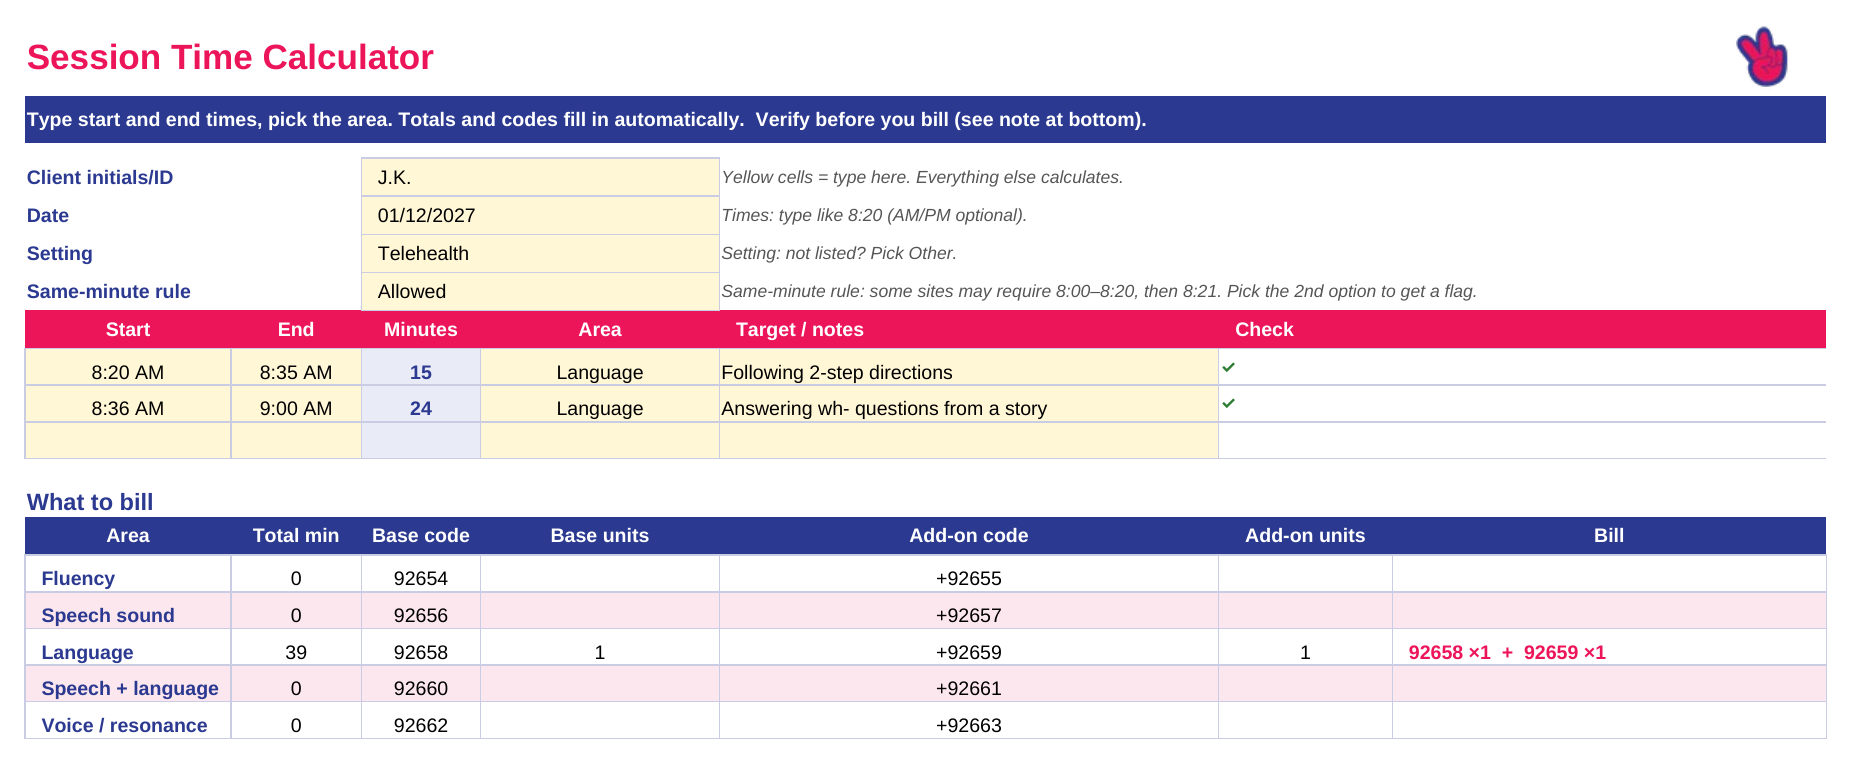Click the Language total minutes value 39
Screen dimensions: 1851x763
click(296, 652)
